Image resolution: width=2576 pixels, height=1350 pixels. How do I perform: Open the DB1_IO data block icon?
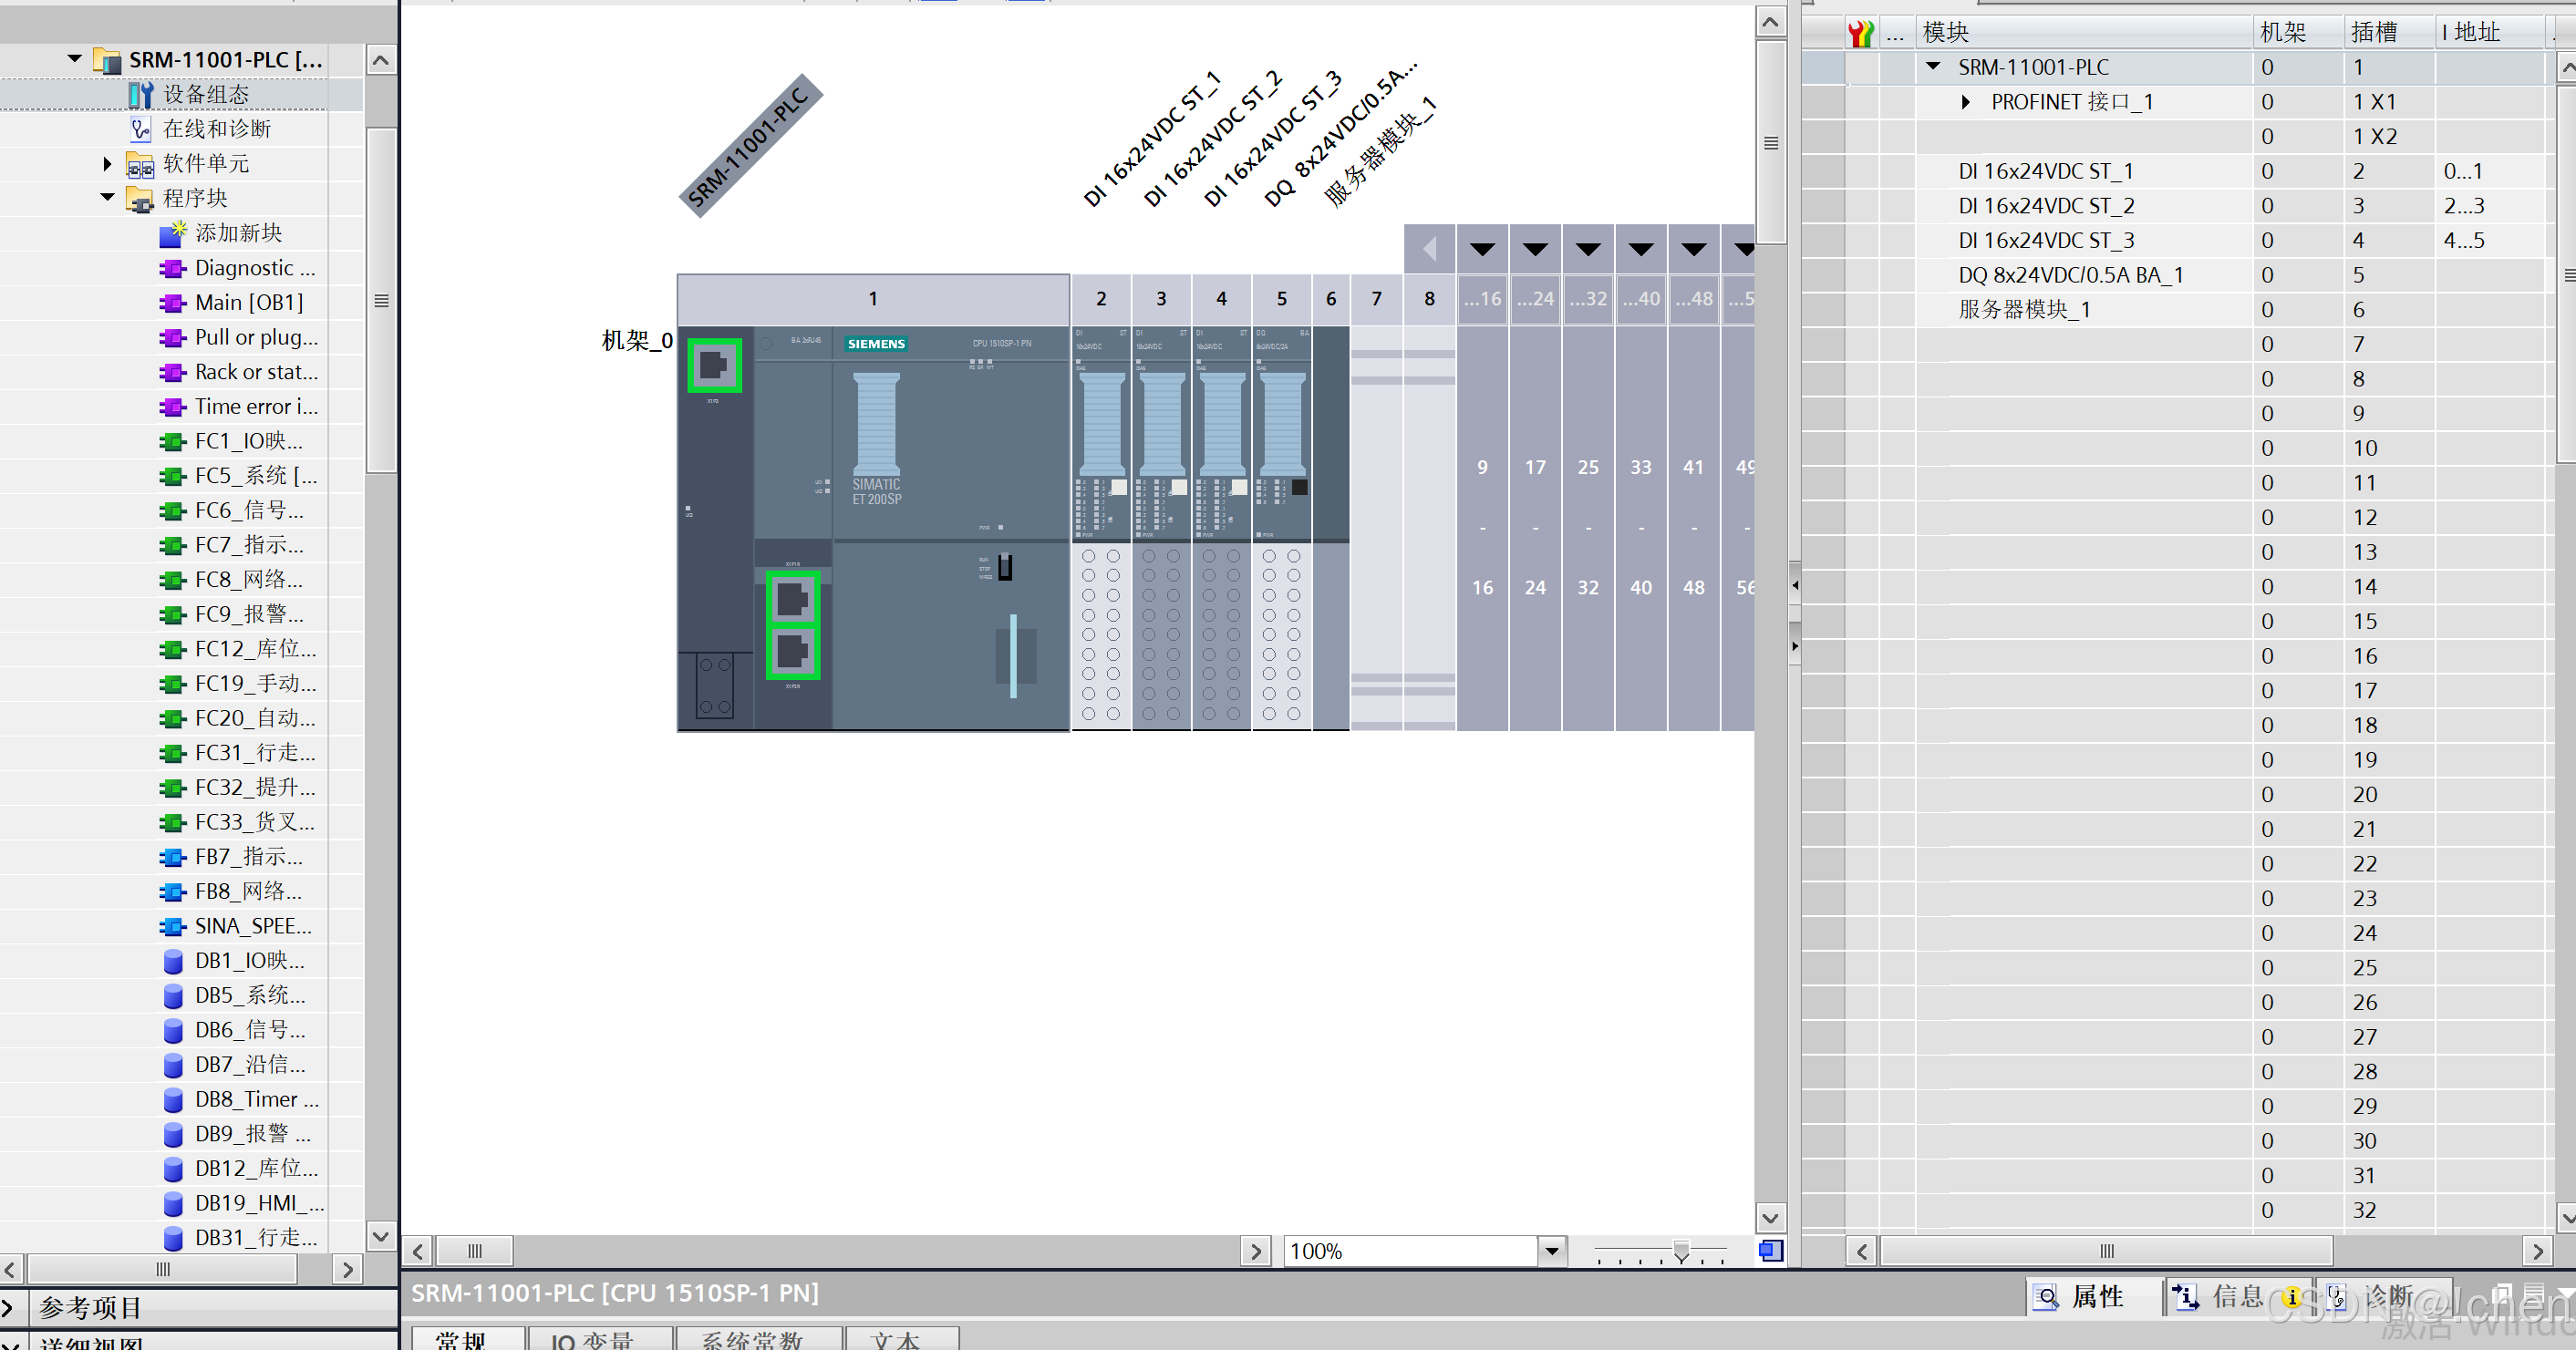(172, 961)
